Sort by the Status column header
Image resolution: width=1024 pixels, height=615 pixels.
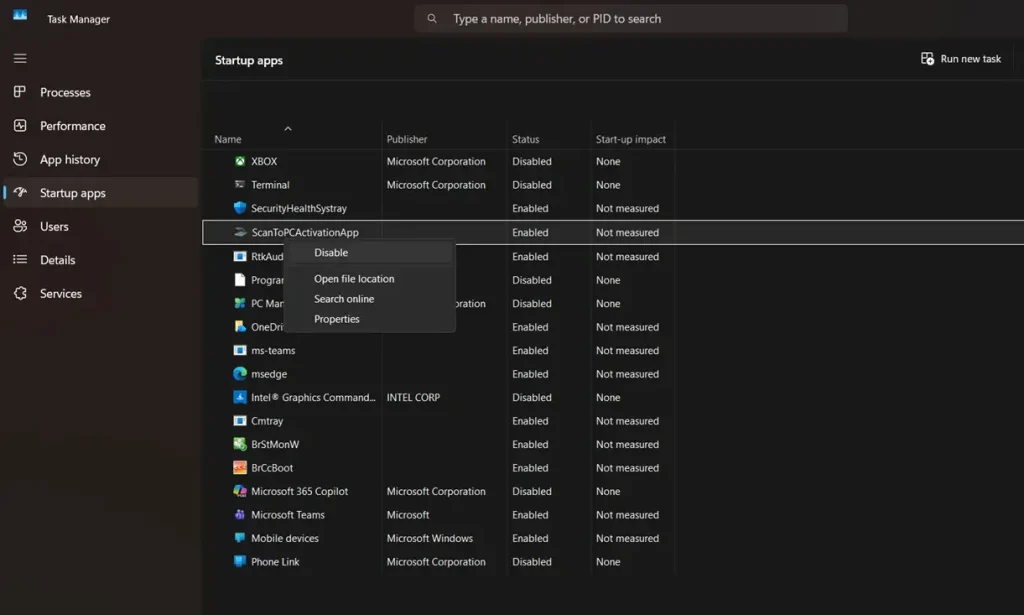[526, 139]
